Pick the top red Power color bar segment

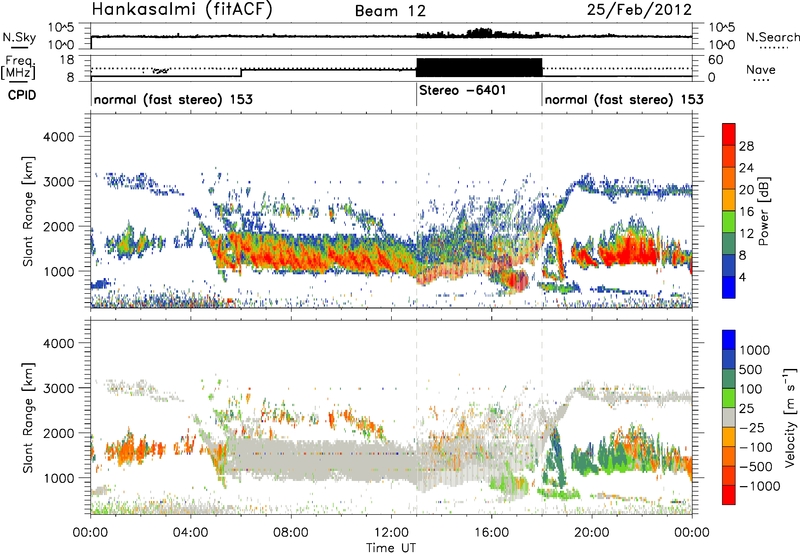[x=729, y=135]
